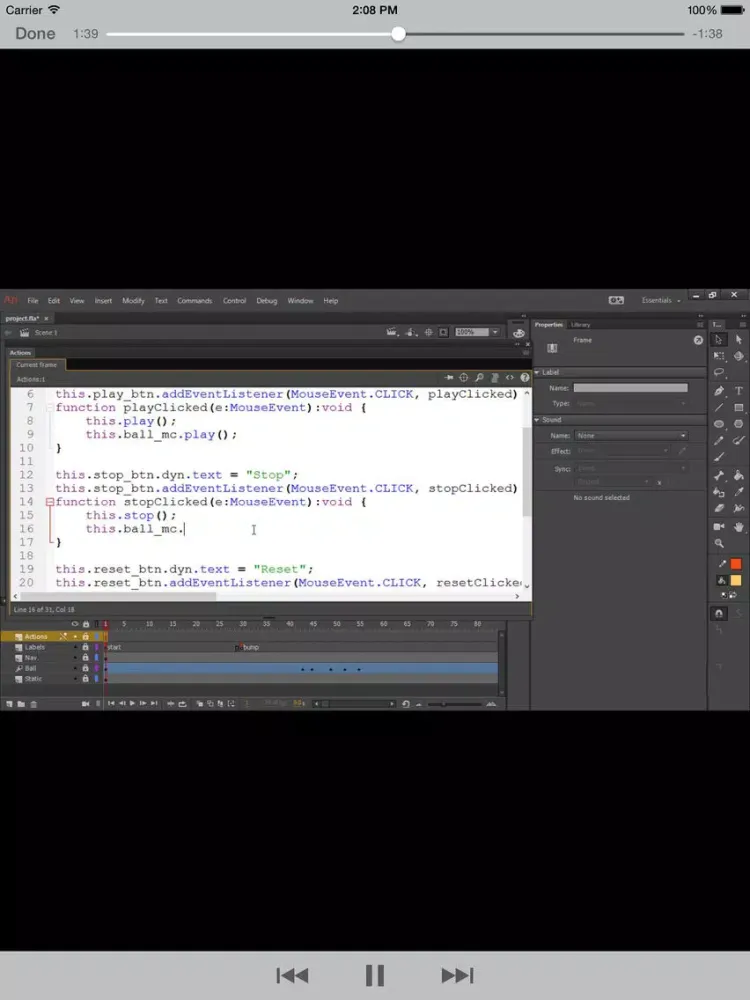Image resolution: width=750 pixels, height=1000 pixels.
Task: Select the Eraser tool
Action: [x=719, y=508]
